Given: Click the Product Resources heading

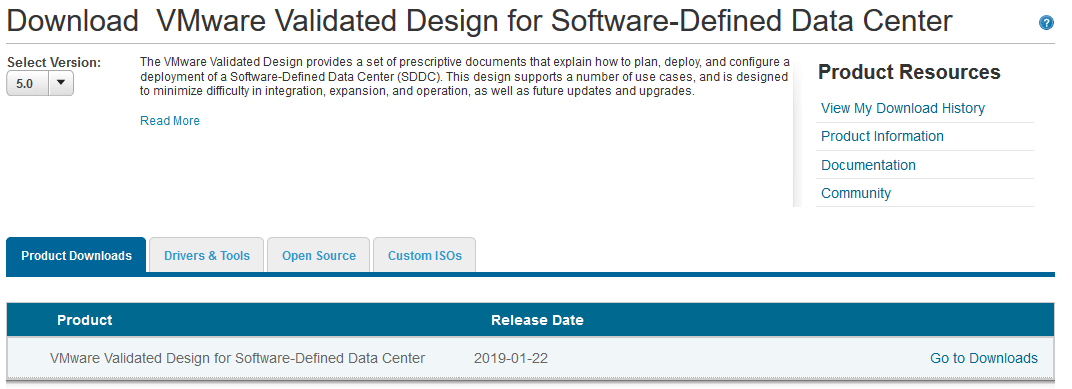Looking at the screenshot, I should 909,72.
